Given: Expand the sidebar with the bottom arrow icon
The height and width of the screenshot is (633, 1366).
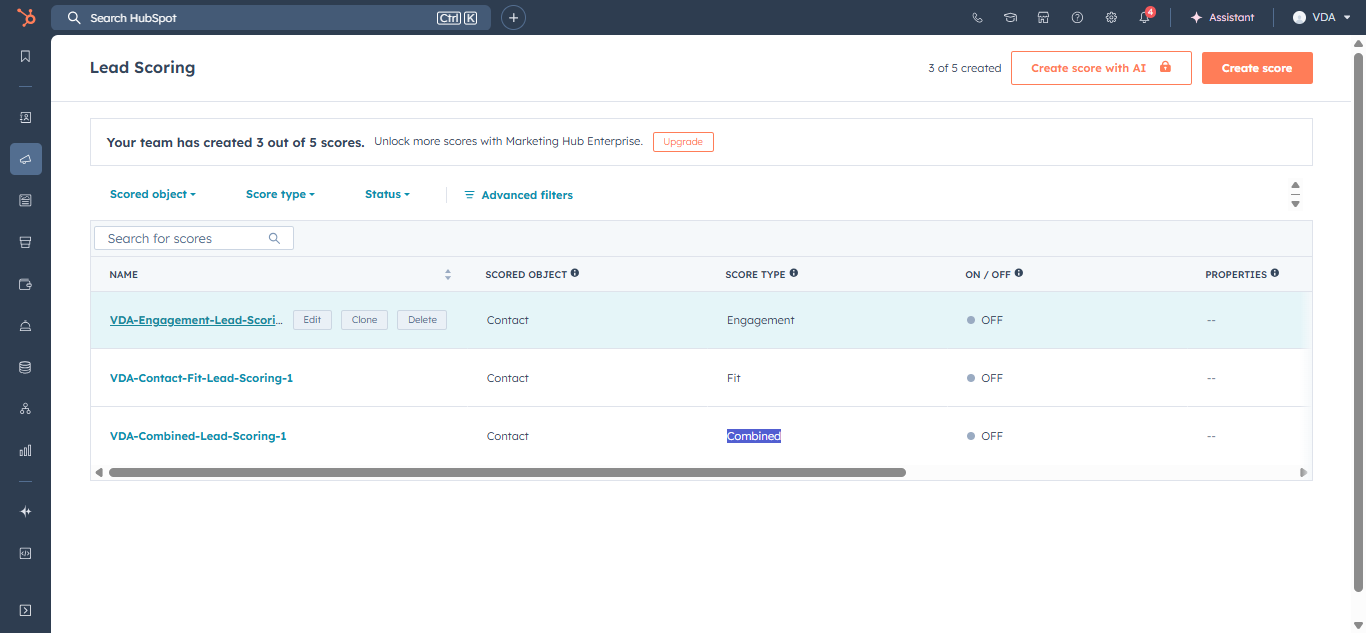Looking at the screenshot, I should [25, 610].
